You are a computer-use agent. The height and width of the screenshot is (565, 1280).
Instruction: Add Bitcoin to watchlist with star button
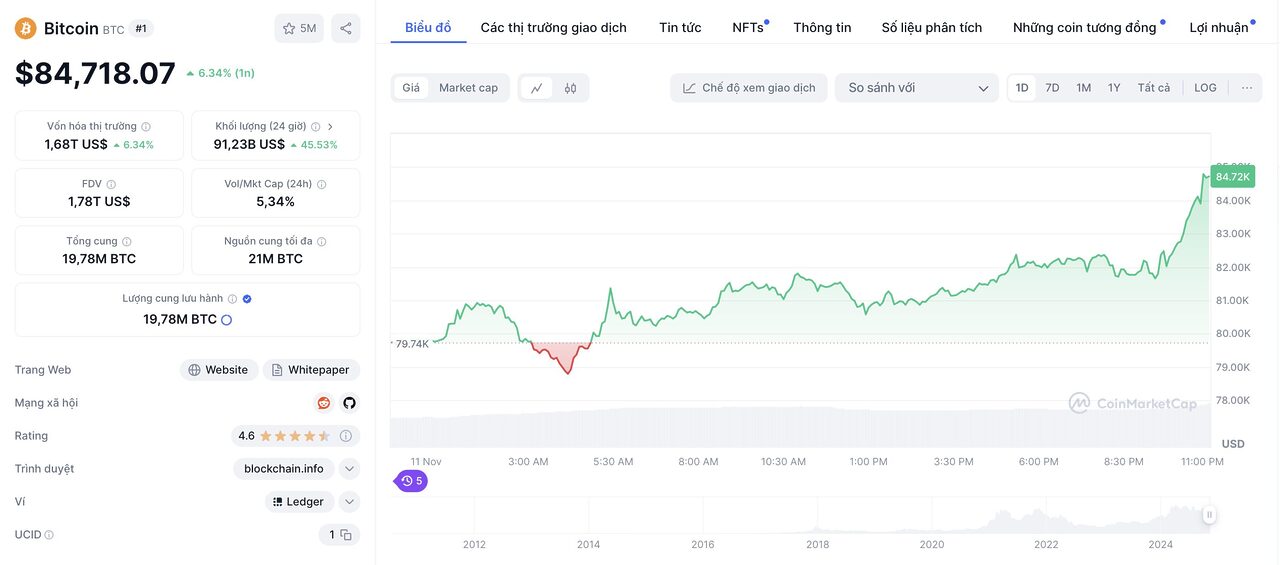click(x=299, y=28)
